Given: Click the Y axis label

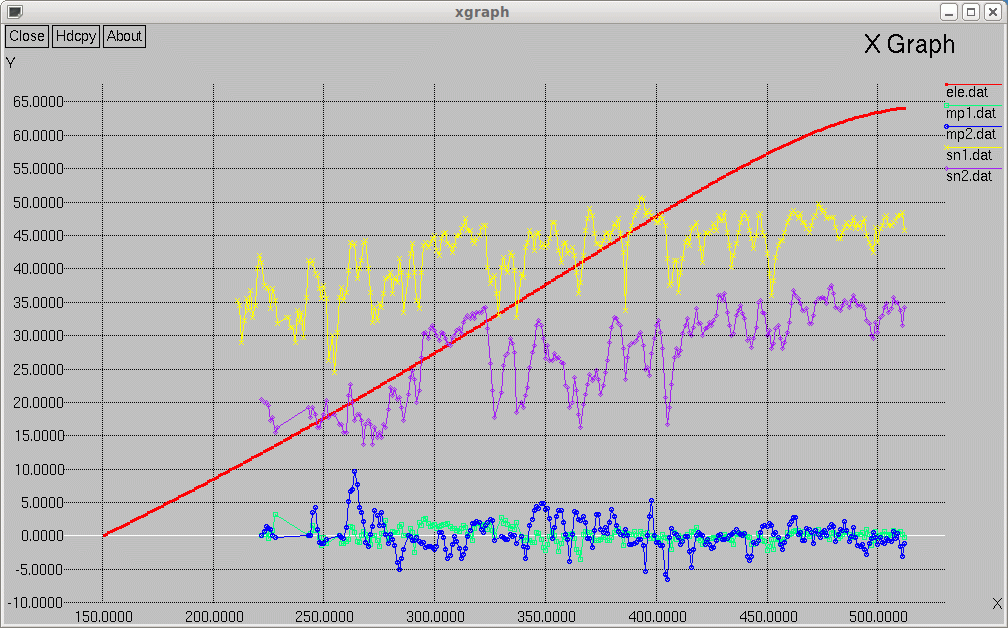Looking at the screenshot, I should point(10,62).
